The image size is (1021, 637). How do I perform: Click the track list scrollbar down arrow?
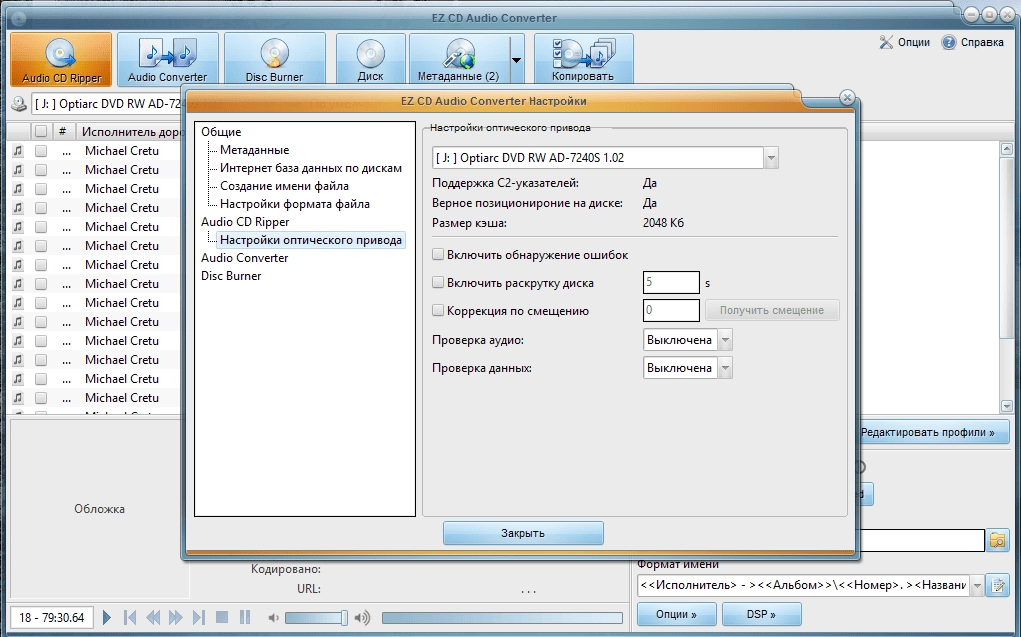point(1006,406)
